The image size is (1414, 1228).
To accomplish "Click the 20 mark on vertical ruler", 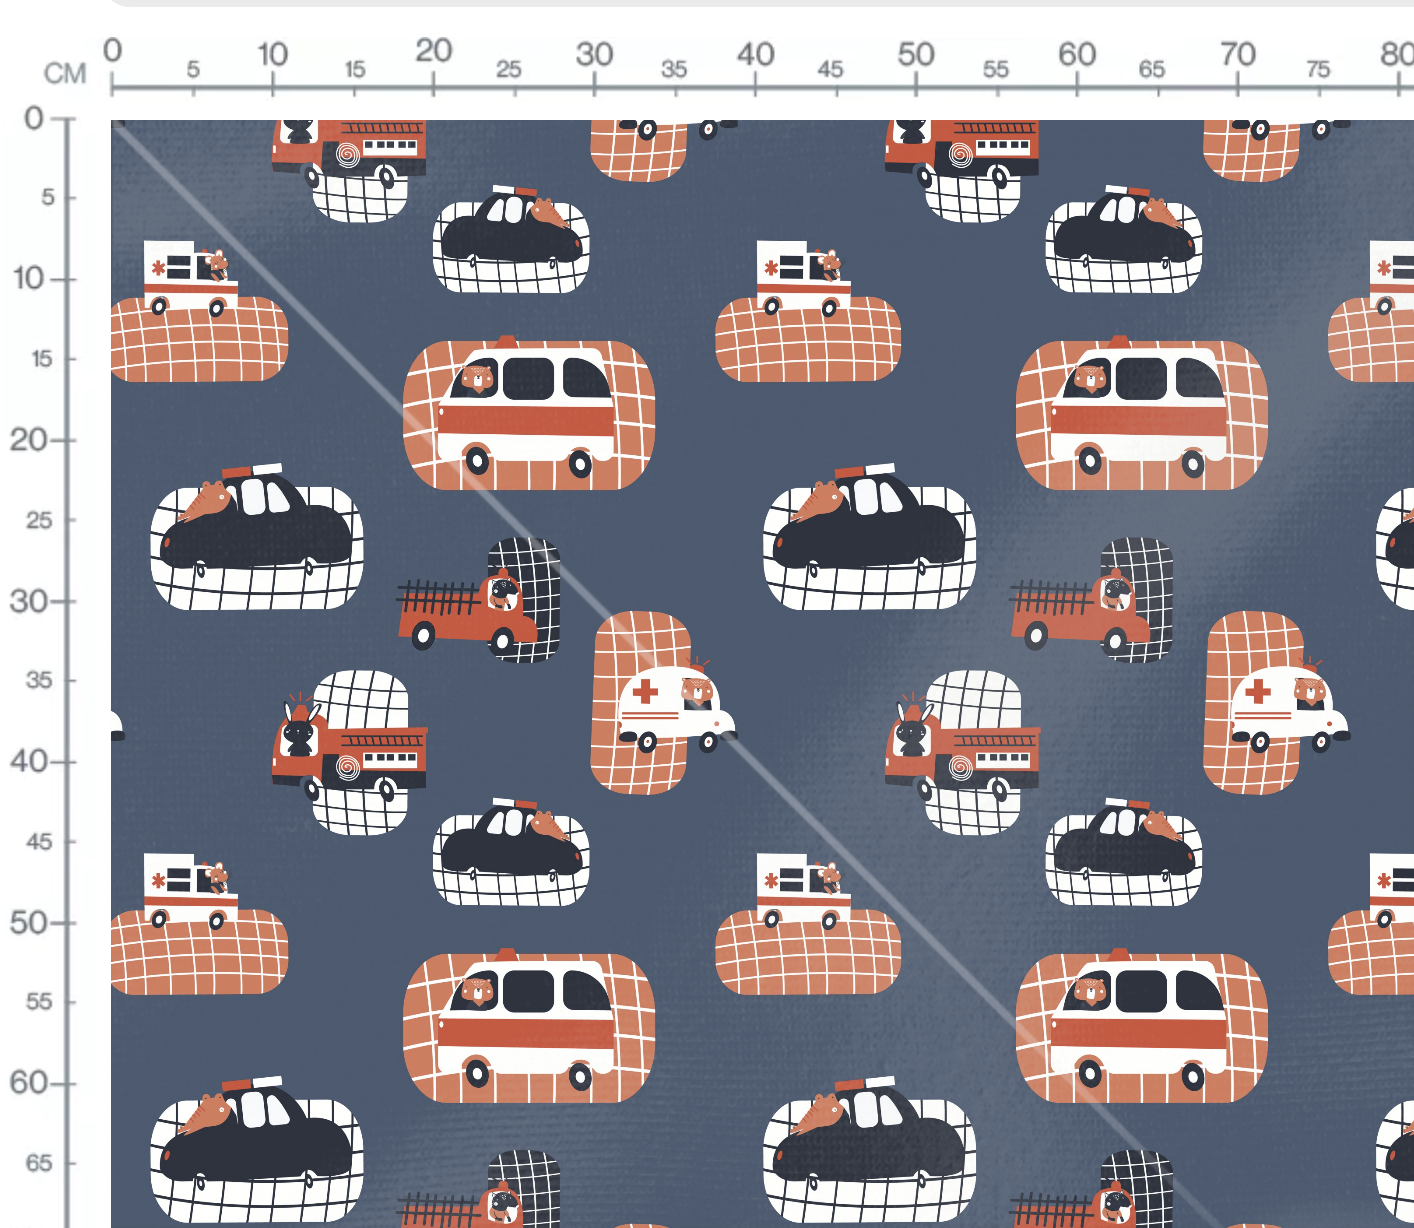I will 28,439.
